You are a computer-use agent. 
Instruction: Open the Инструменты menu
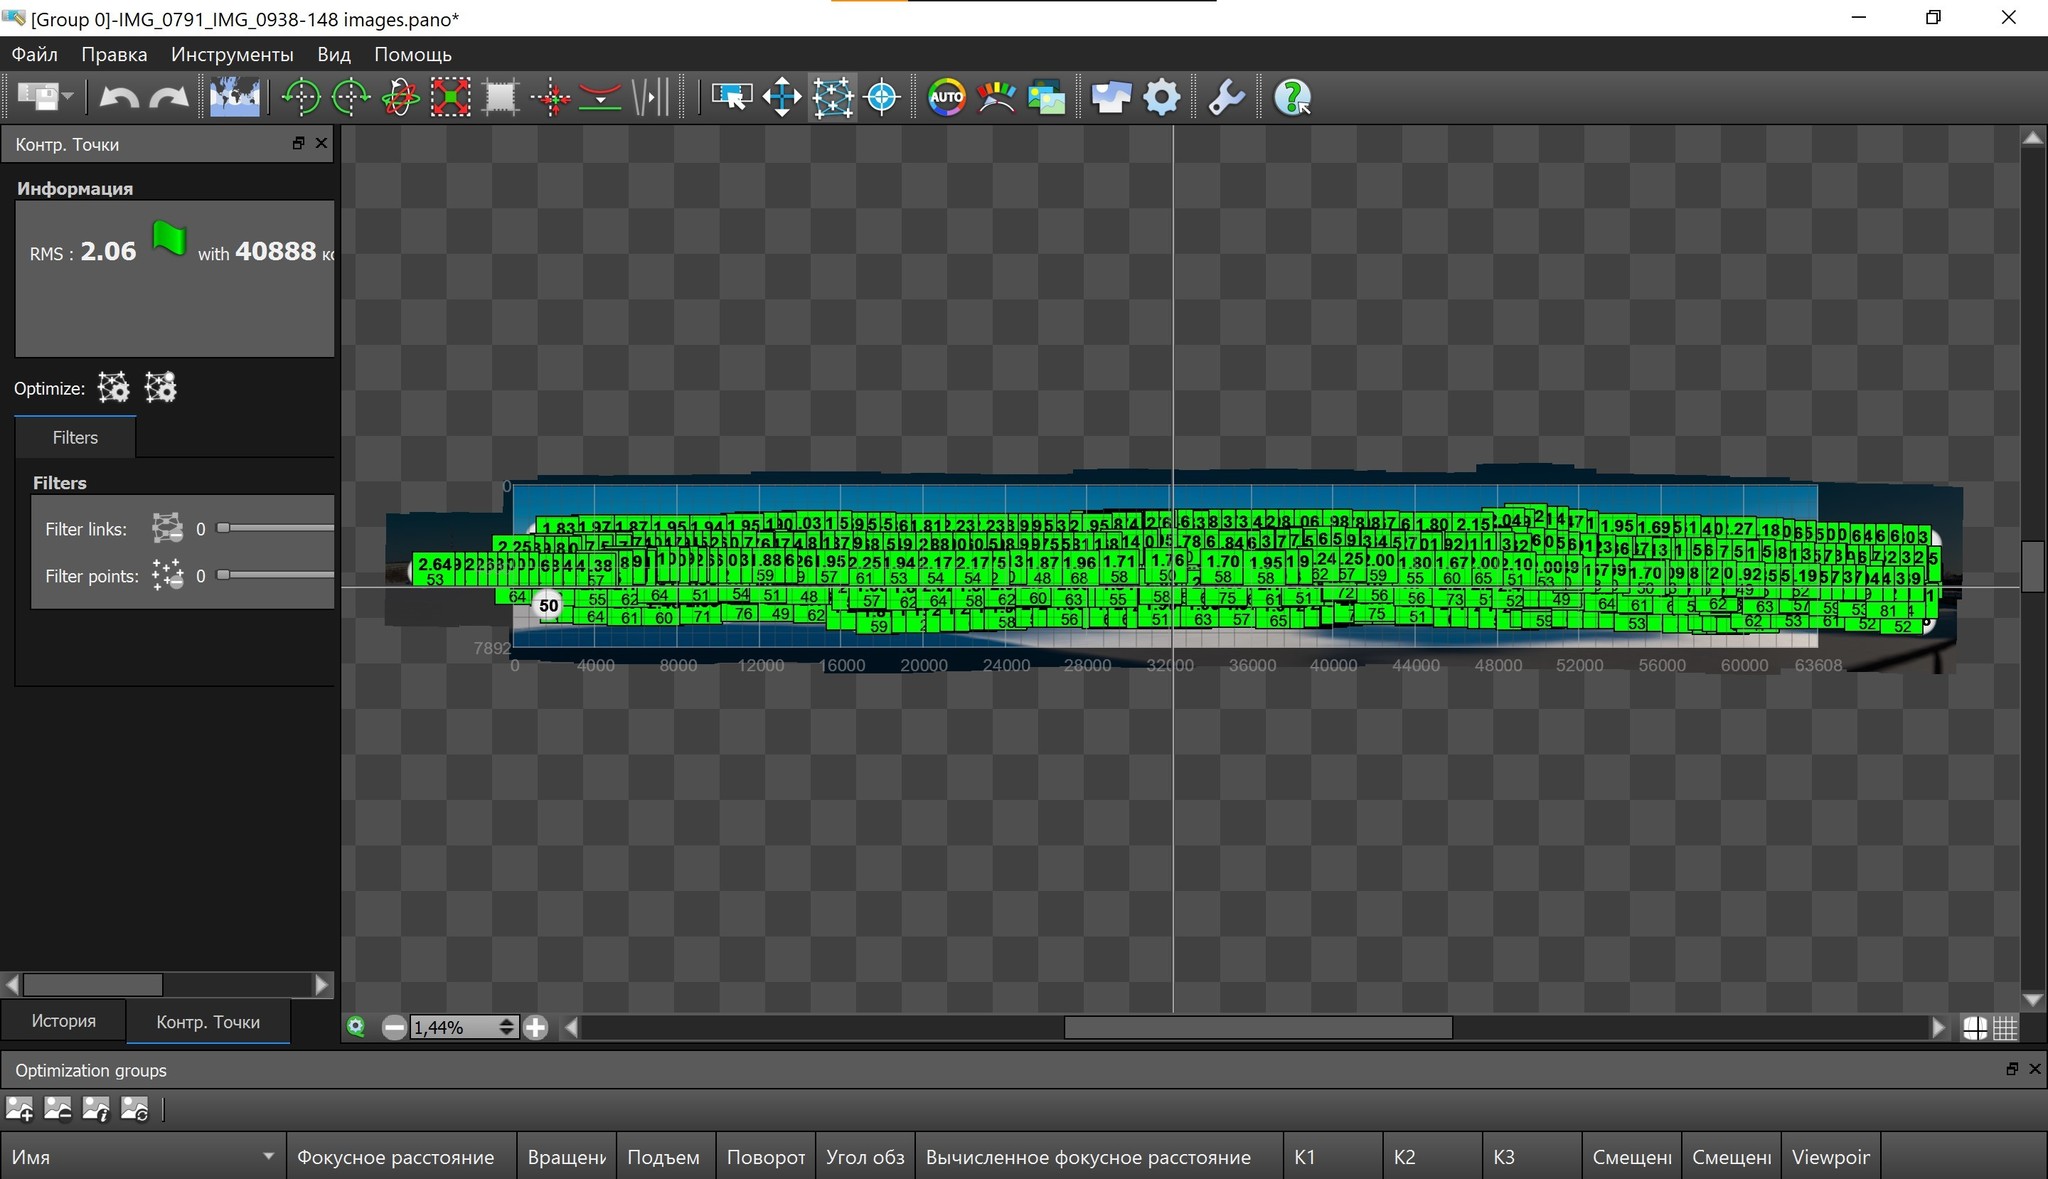point(232,54)
